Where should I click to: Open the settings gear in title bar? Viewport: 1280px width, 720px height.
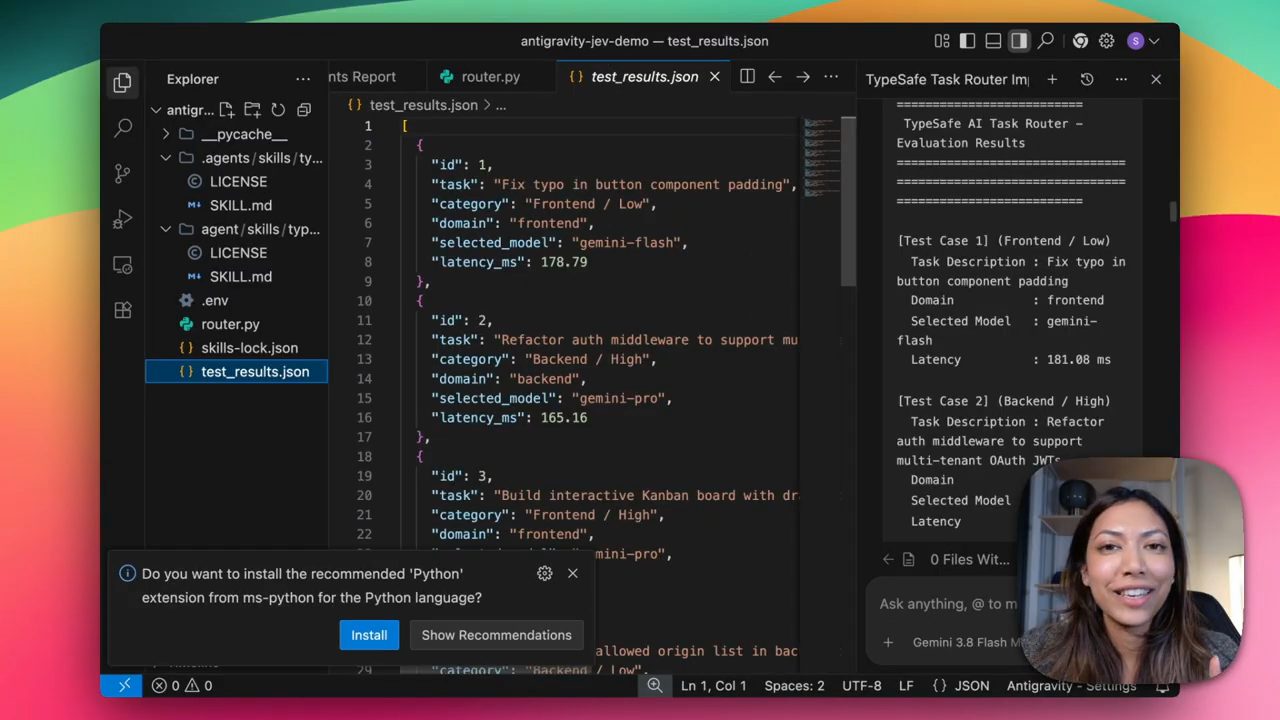click(x=1106, y=41)
